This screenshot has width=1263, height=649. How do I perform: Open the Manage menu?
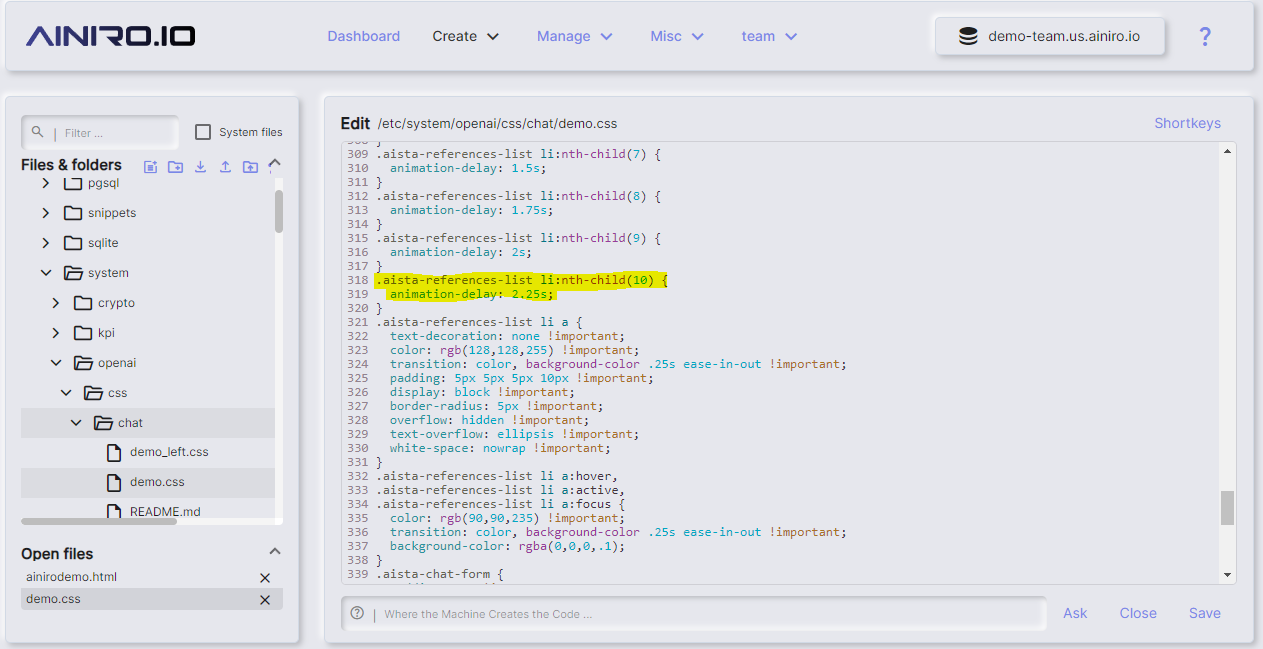coord(575,36)
